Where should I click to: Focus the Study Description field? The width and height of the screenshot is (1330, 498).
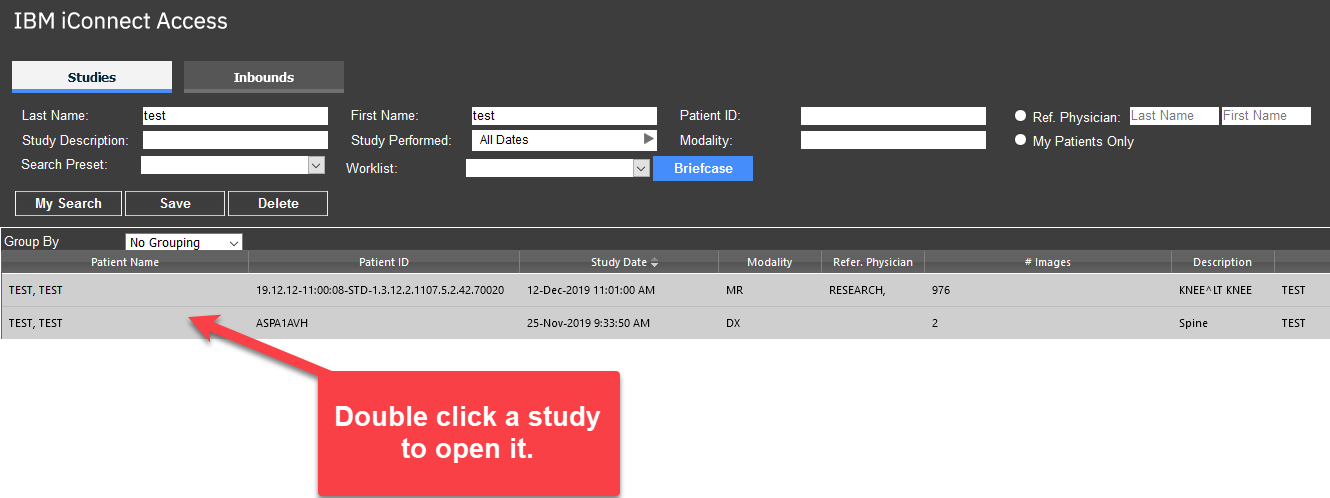point(235,140)
